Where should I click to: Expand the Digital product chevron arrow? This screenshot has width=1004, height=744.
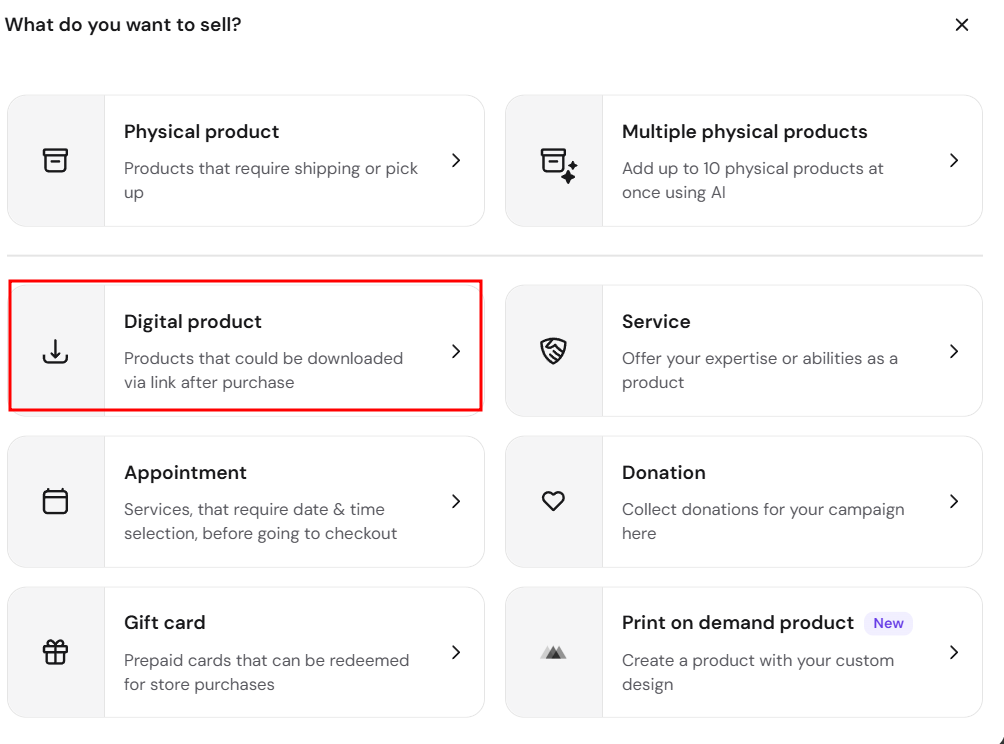(456, 351)
